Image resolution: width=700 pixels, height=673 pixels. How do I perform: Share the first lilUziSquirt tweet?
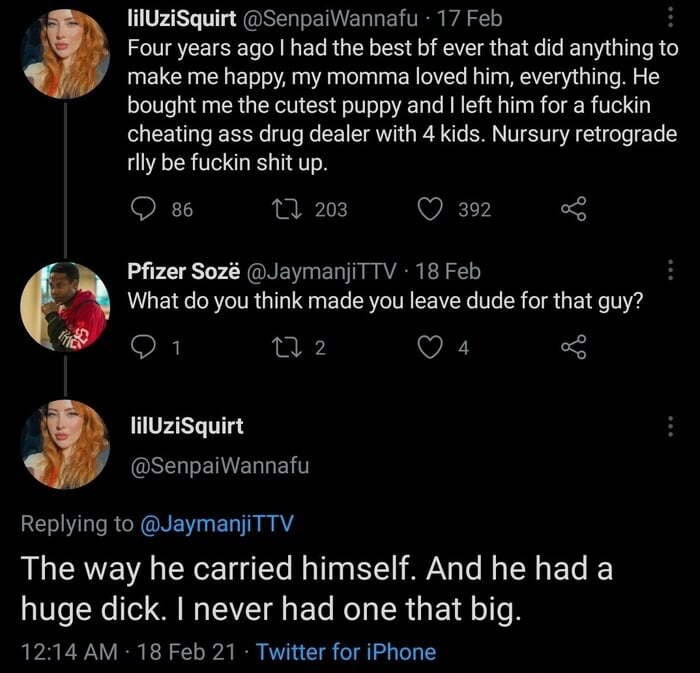point(572,208)
